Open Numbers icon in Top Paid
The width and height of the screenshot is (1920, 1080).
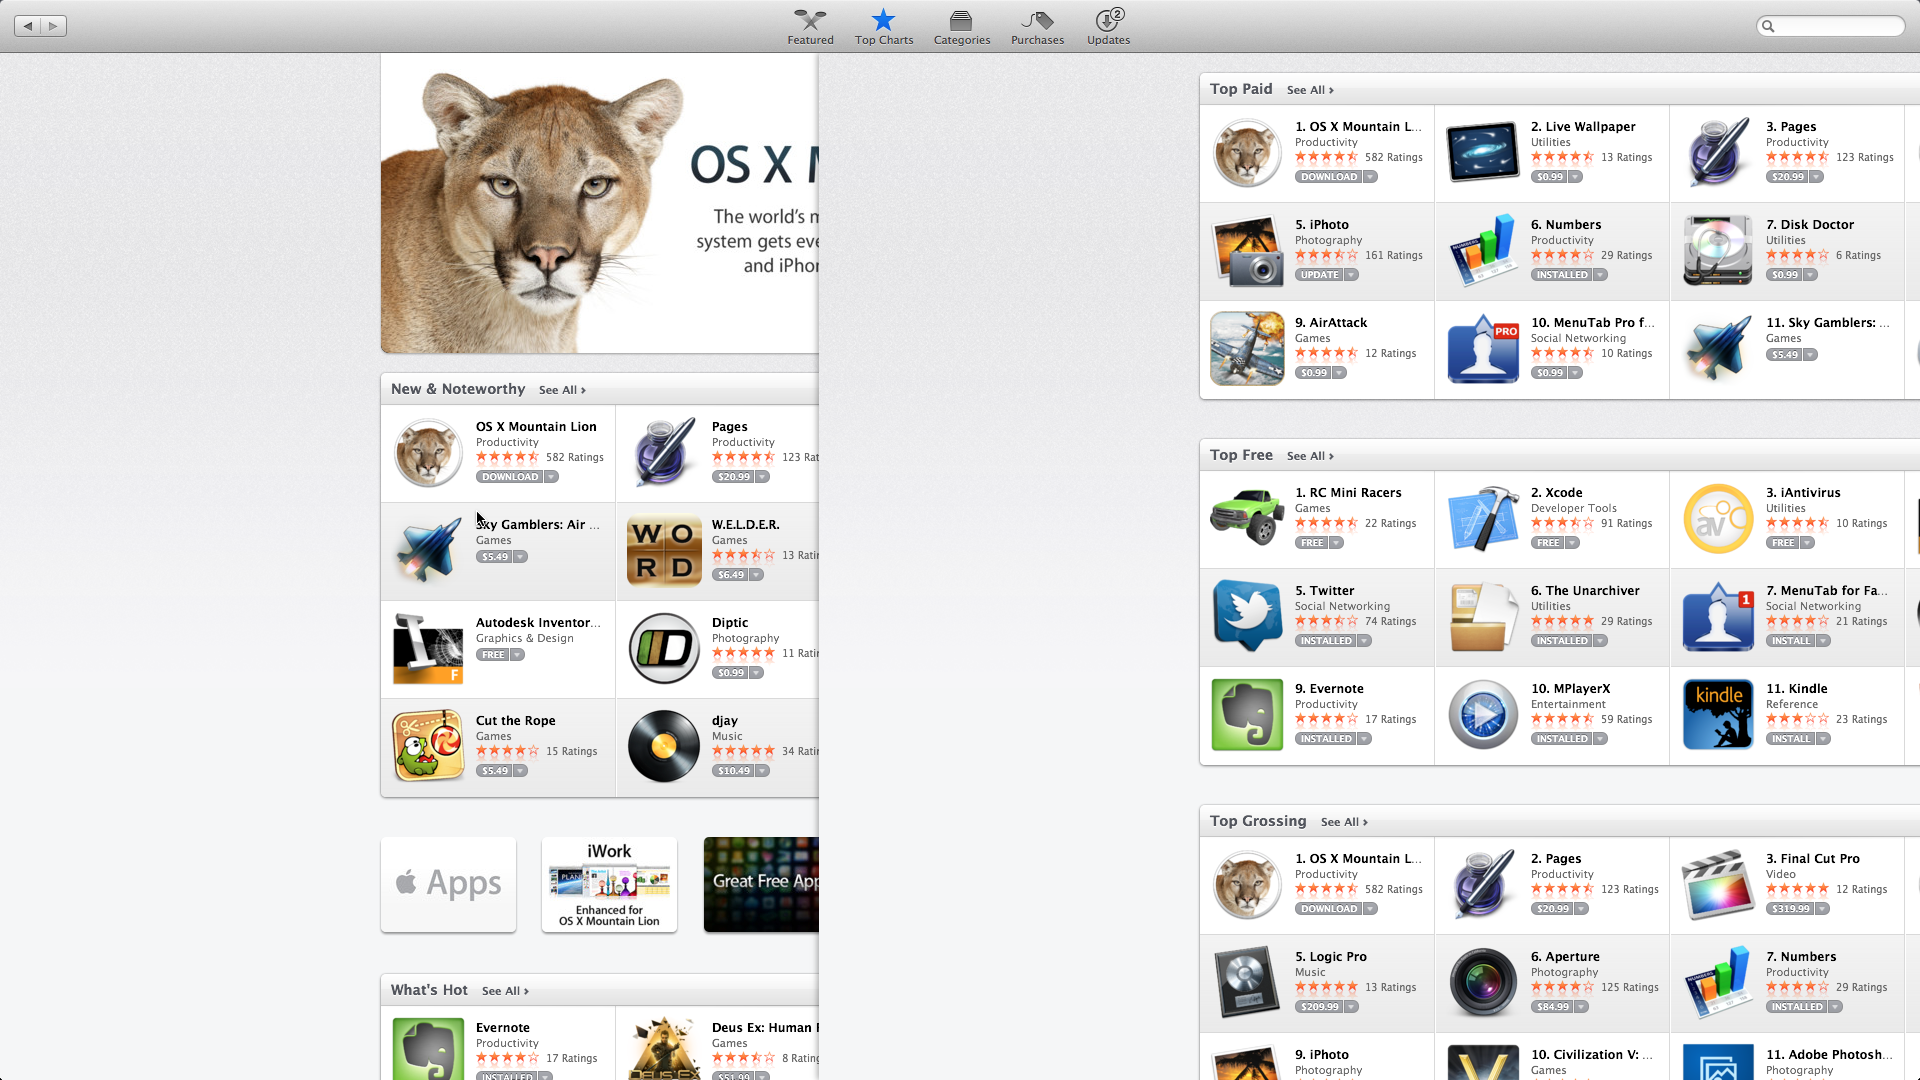pos(1483,251)
